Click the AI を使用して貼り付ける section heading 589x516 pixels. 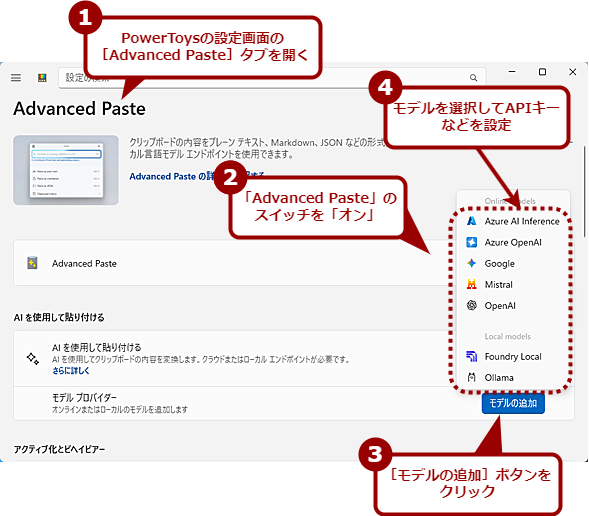point(59,317)
